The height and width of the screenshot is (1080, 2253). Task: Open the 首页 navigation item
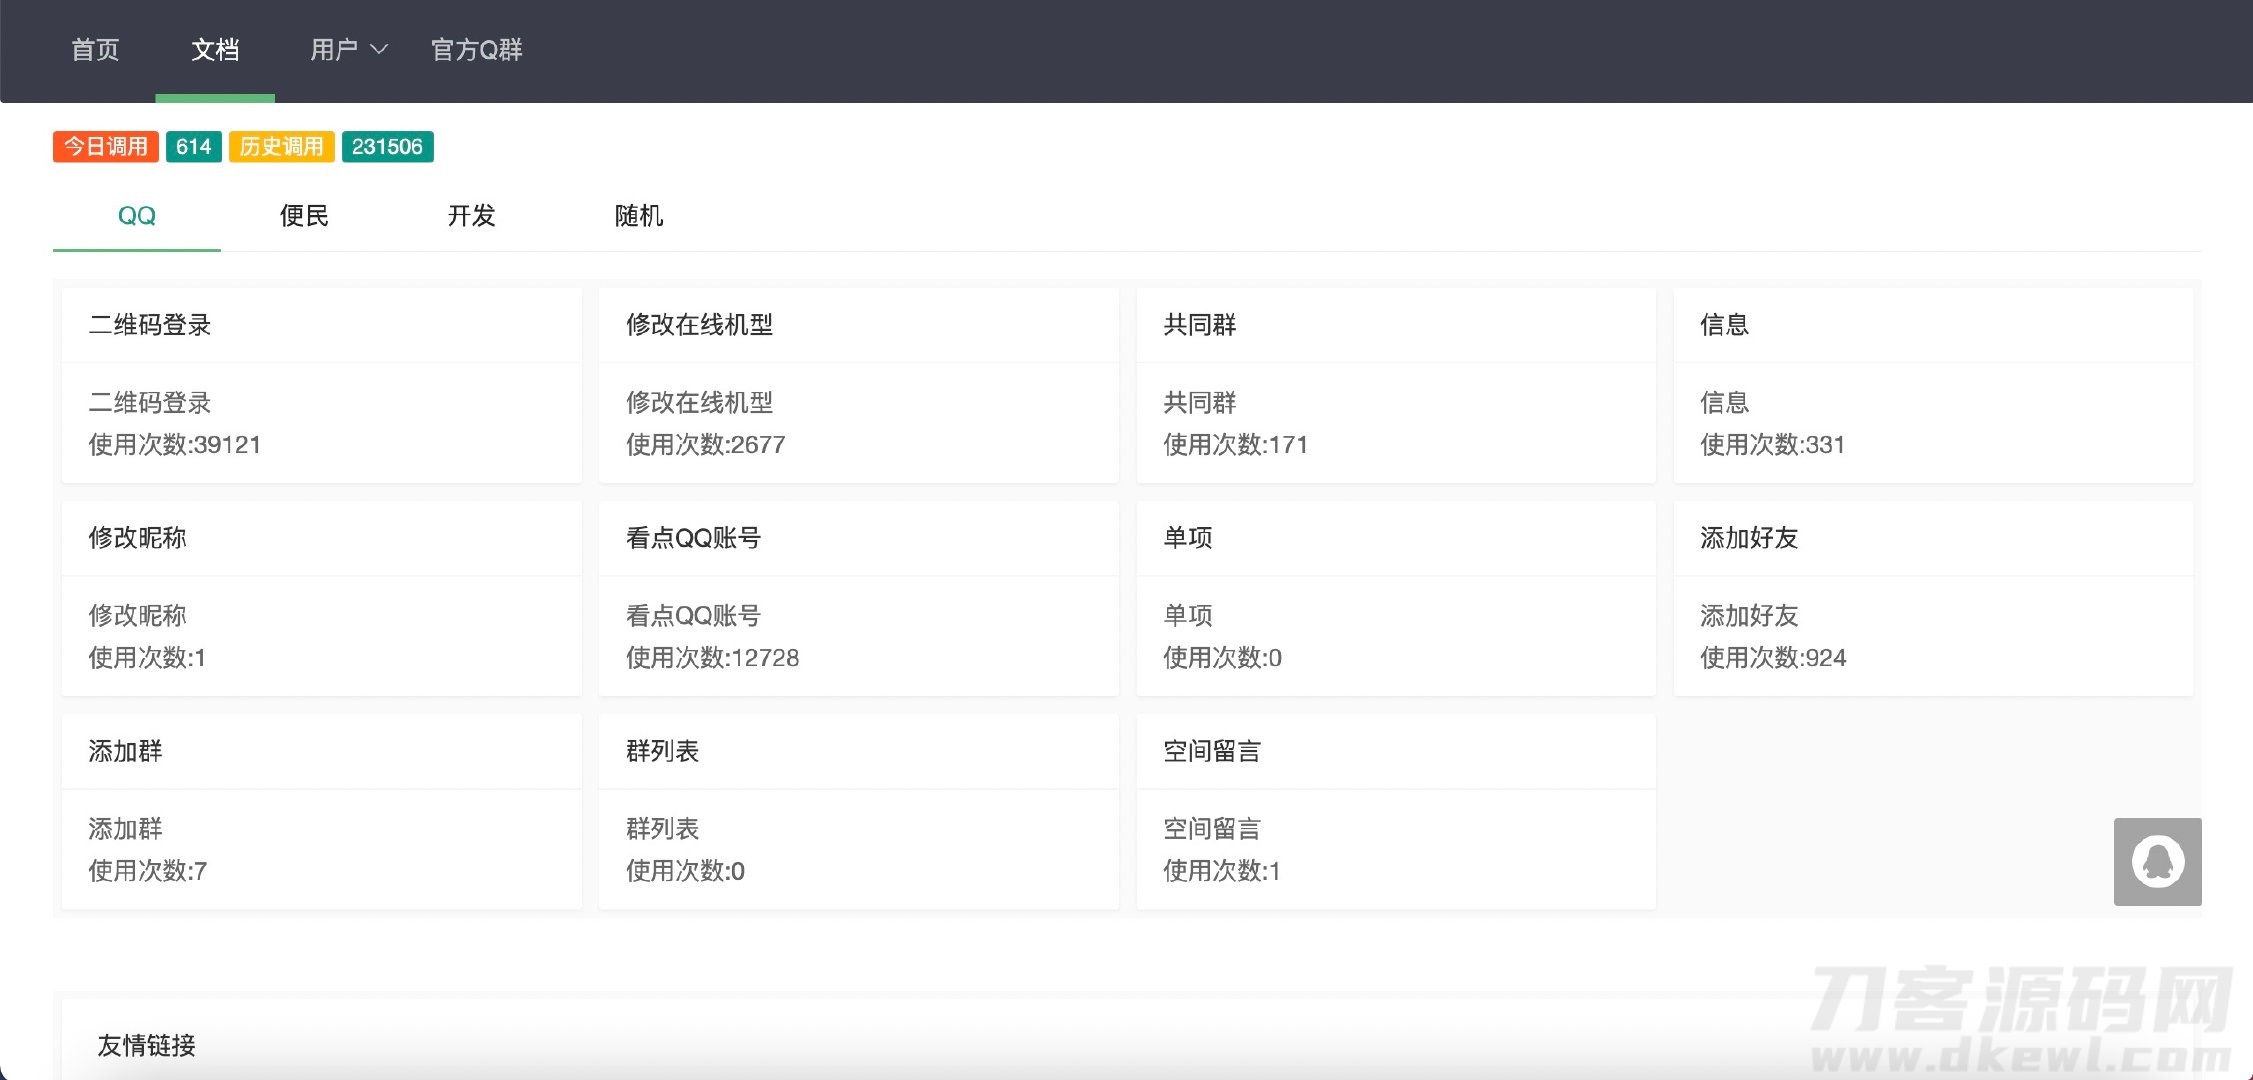[x=95, y=49]
